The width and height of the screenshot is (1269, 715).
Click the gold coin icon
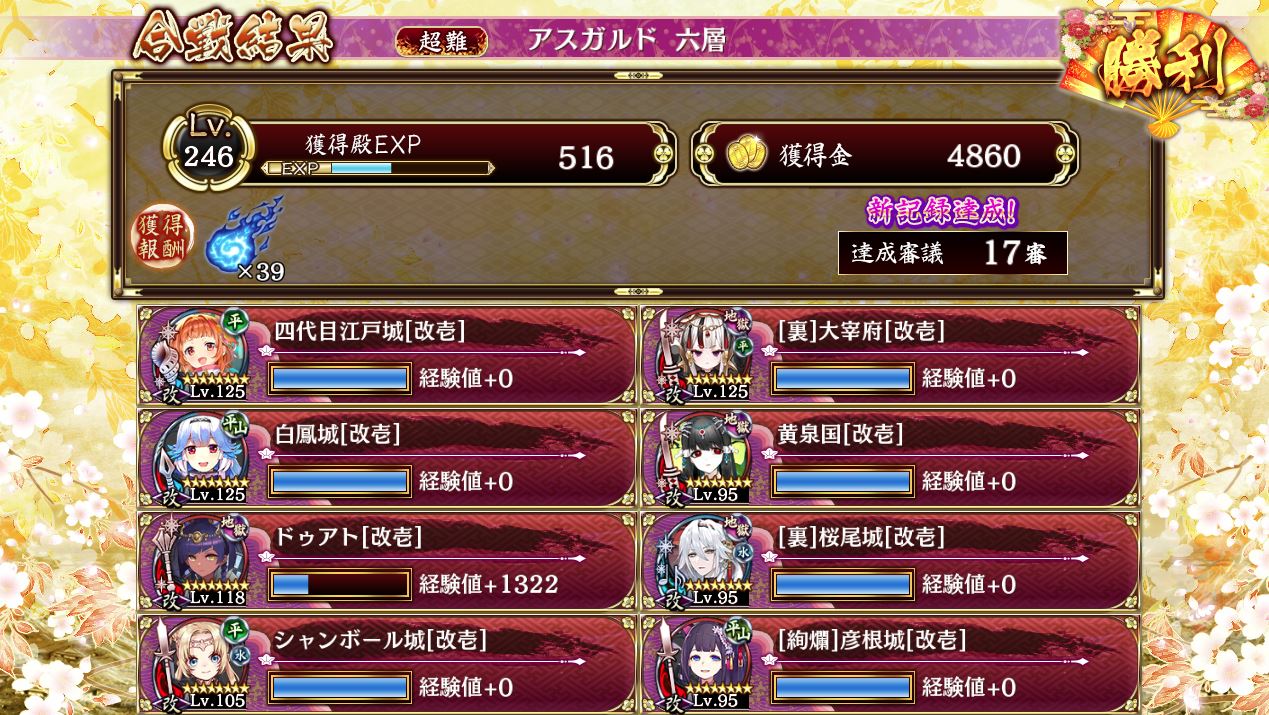tap(745, 154)
